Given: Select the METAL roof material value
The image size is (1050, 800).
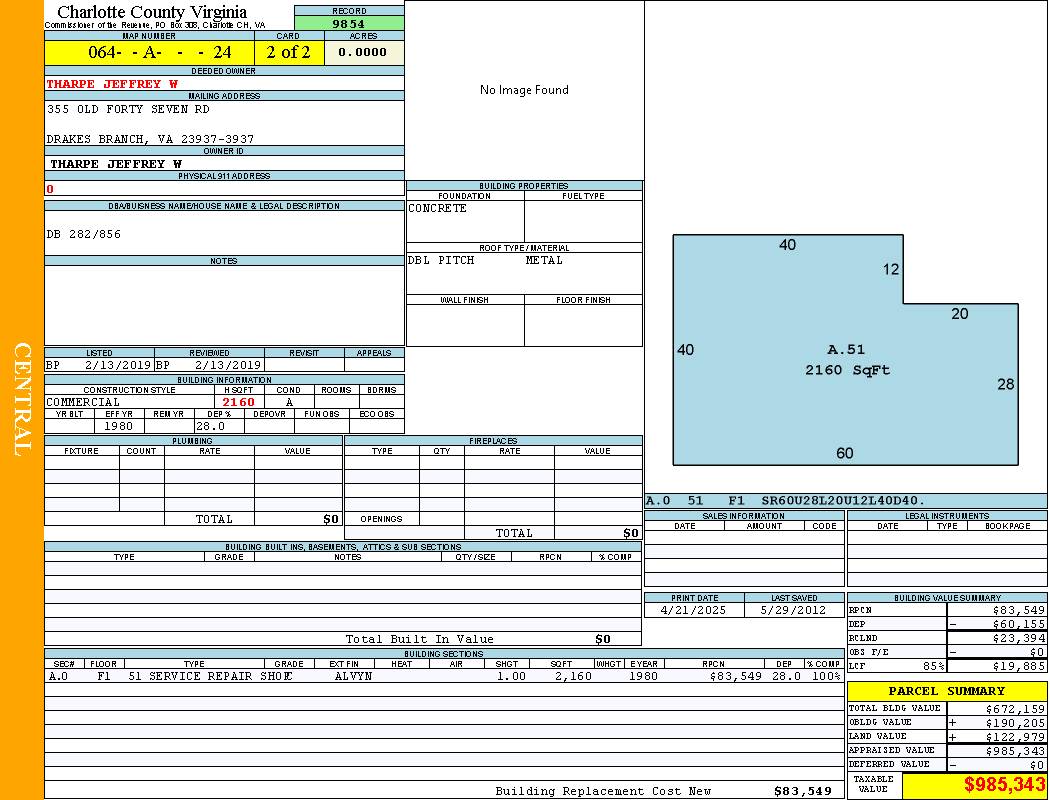Looking at the screenshot, I should (544, 260).
